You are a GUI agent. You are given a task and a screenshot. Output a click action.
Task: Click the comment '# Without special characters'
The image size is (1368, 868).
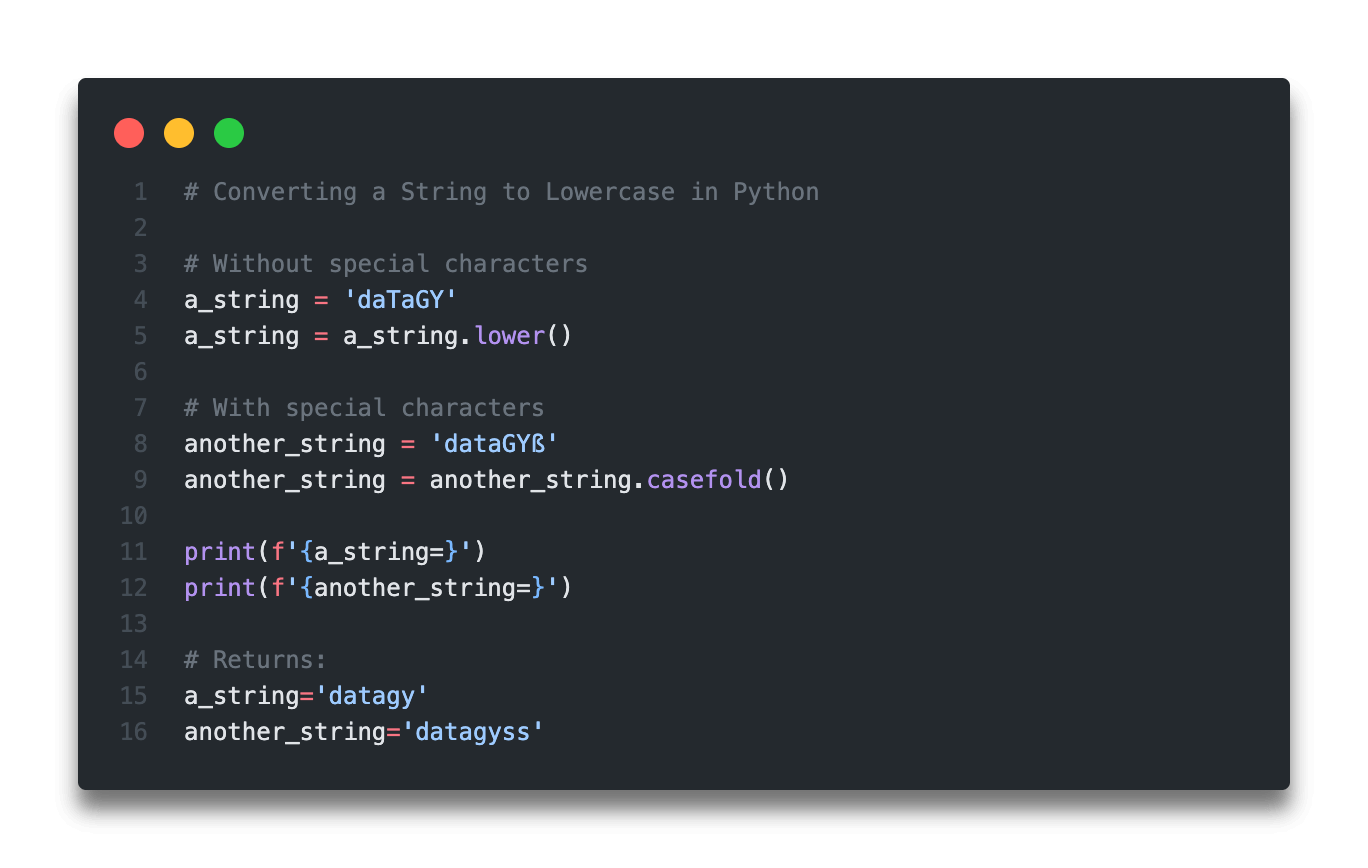tap(385, 263)
